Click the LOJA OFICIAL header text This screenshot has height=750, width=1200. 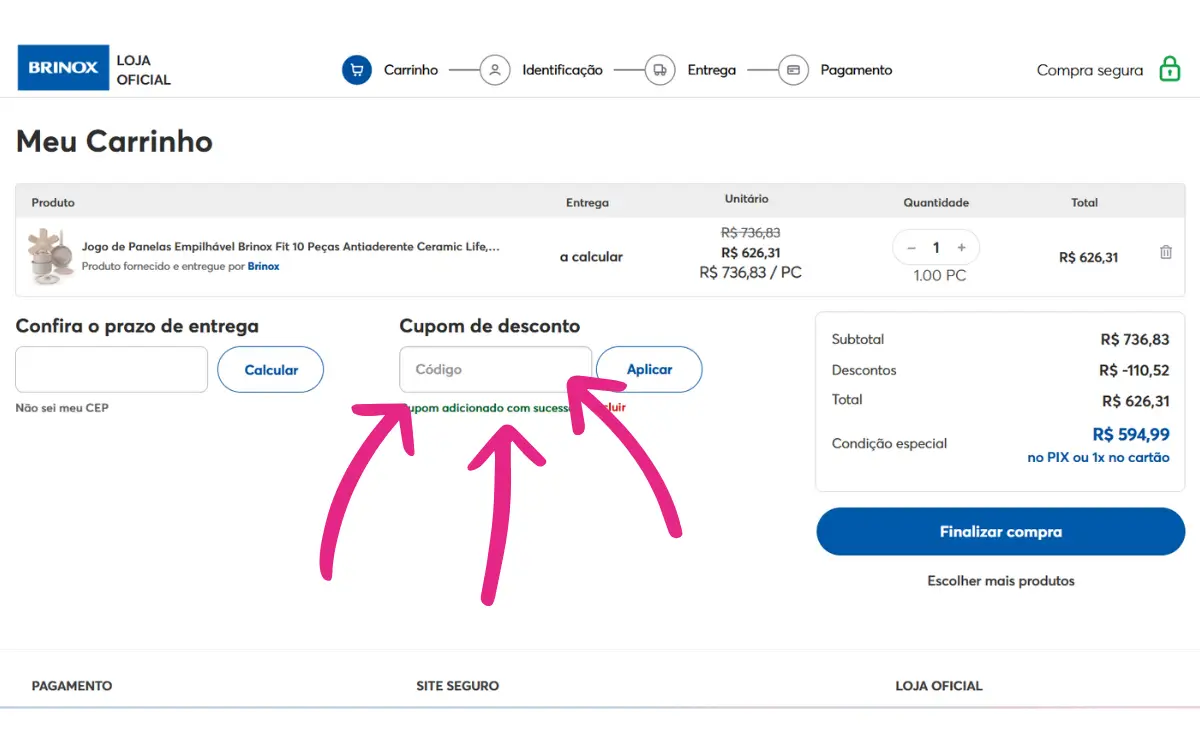pyautogui.click(x=143, y=70)
